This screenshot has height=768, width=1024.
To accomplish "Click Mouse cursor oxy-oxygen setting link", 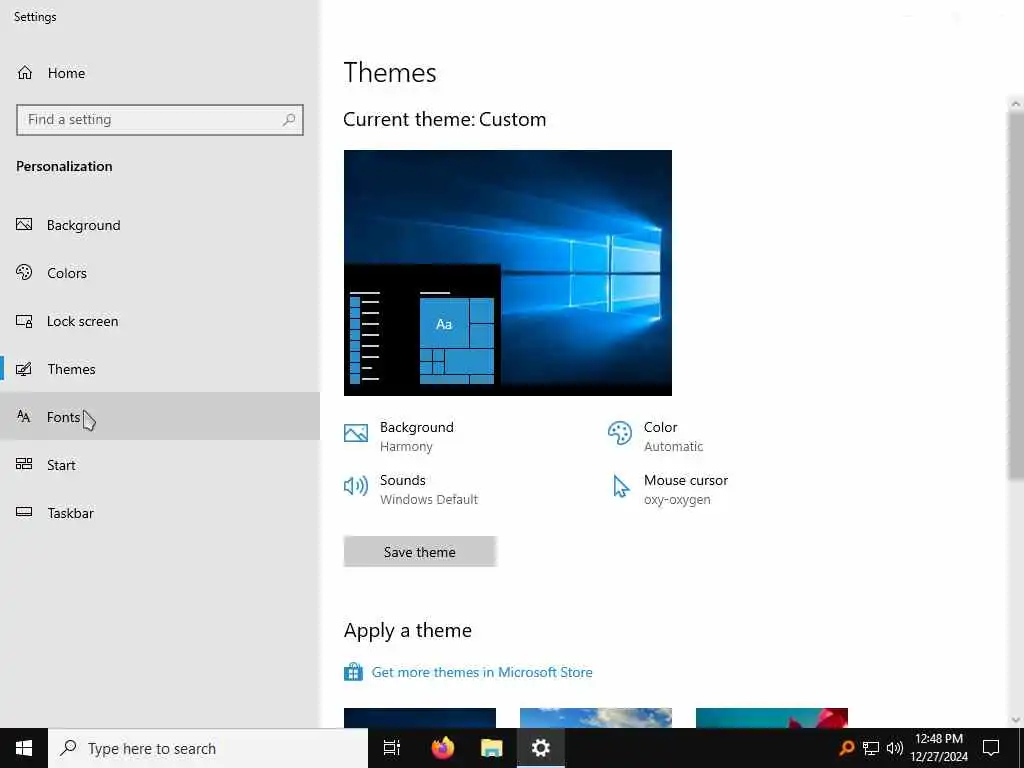I will pyautogui.click(x=667, y=489).
